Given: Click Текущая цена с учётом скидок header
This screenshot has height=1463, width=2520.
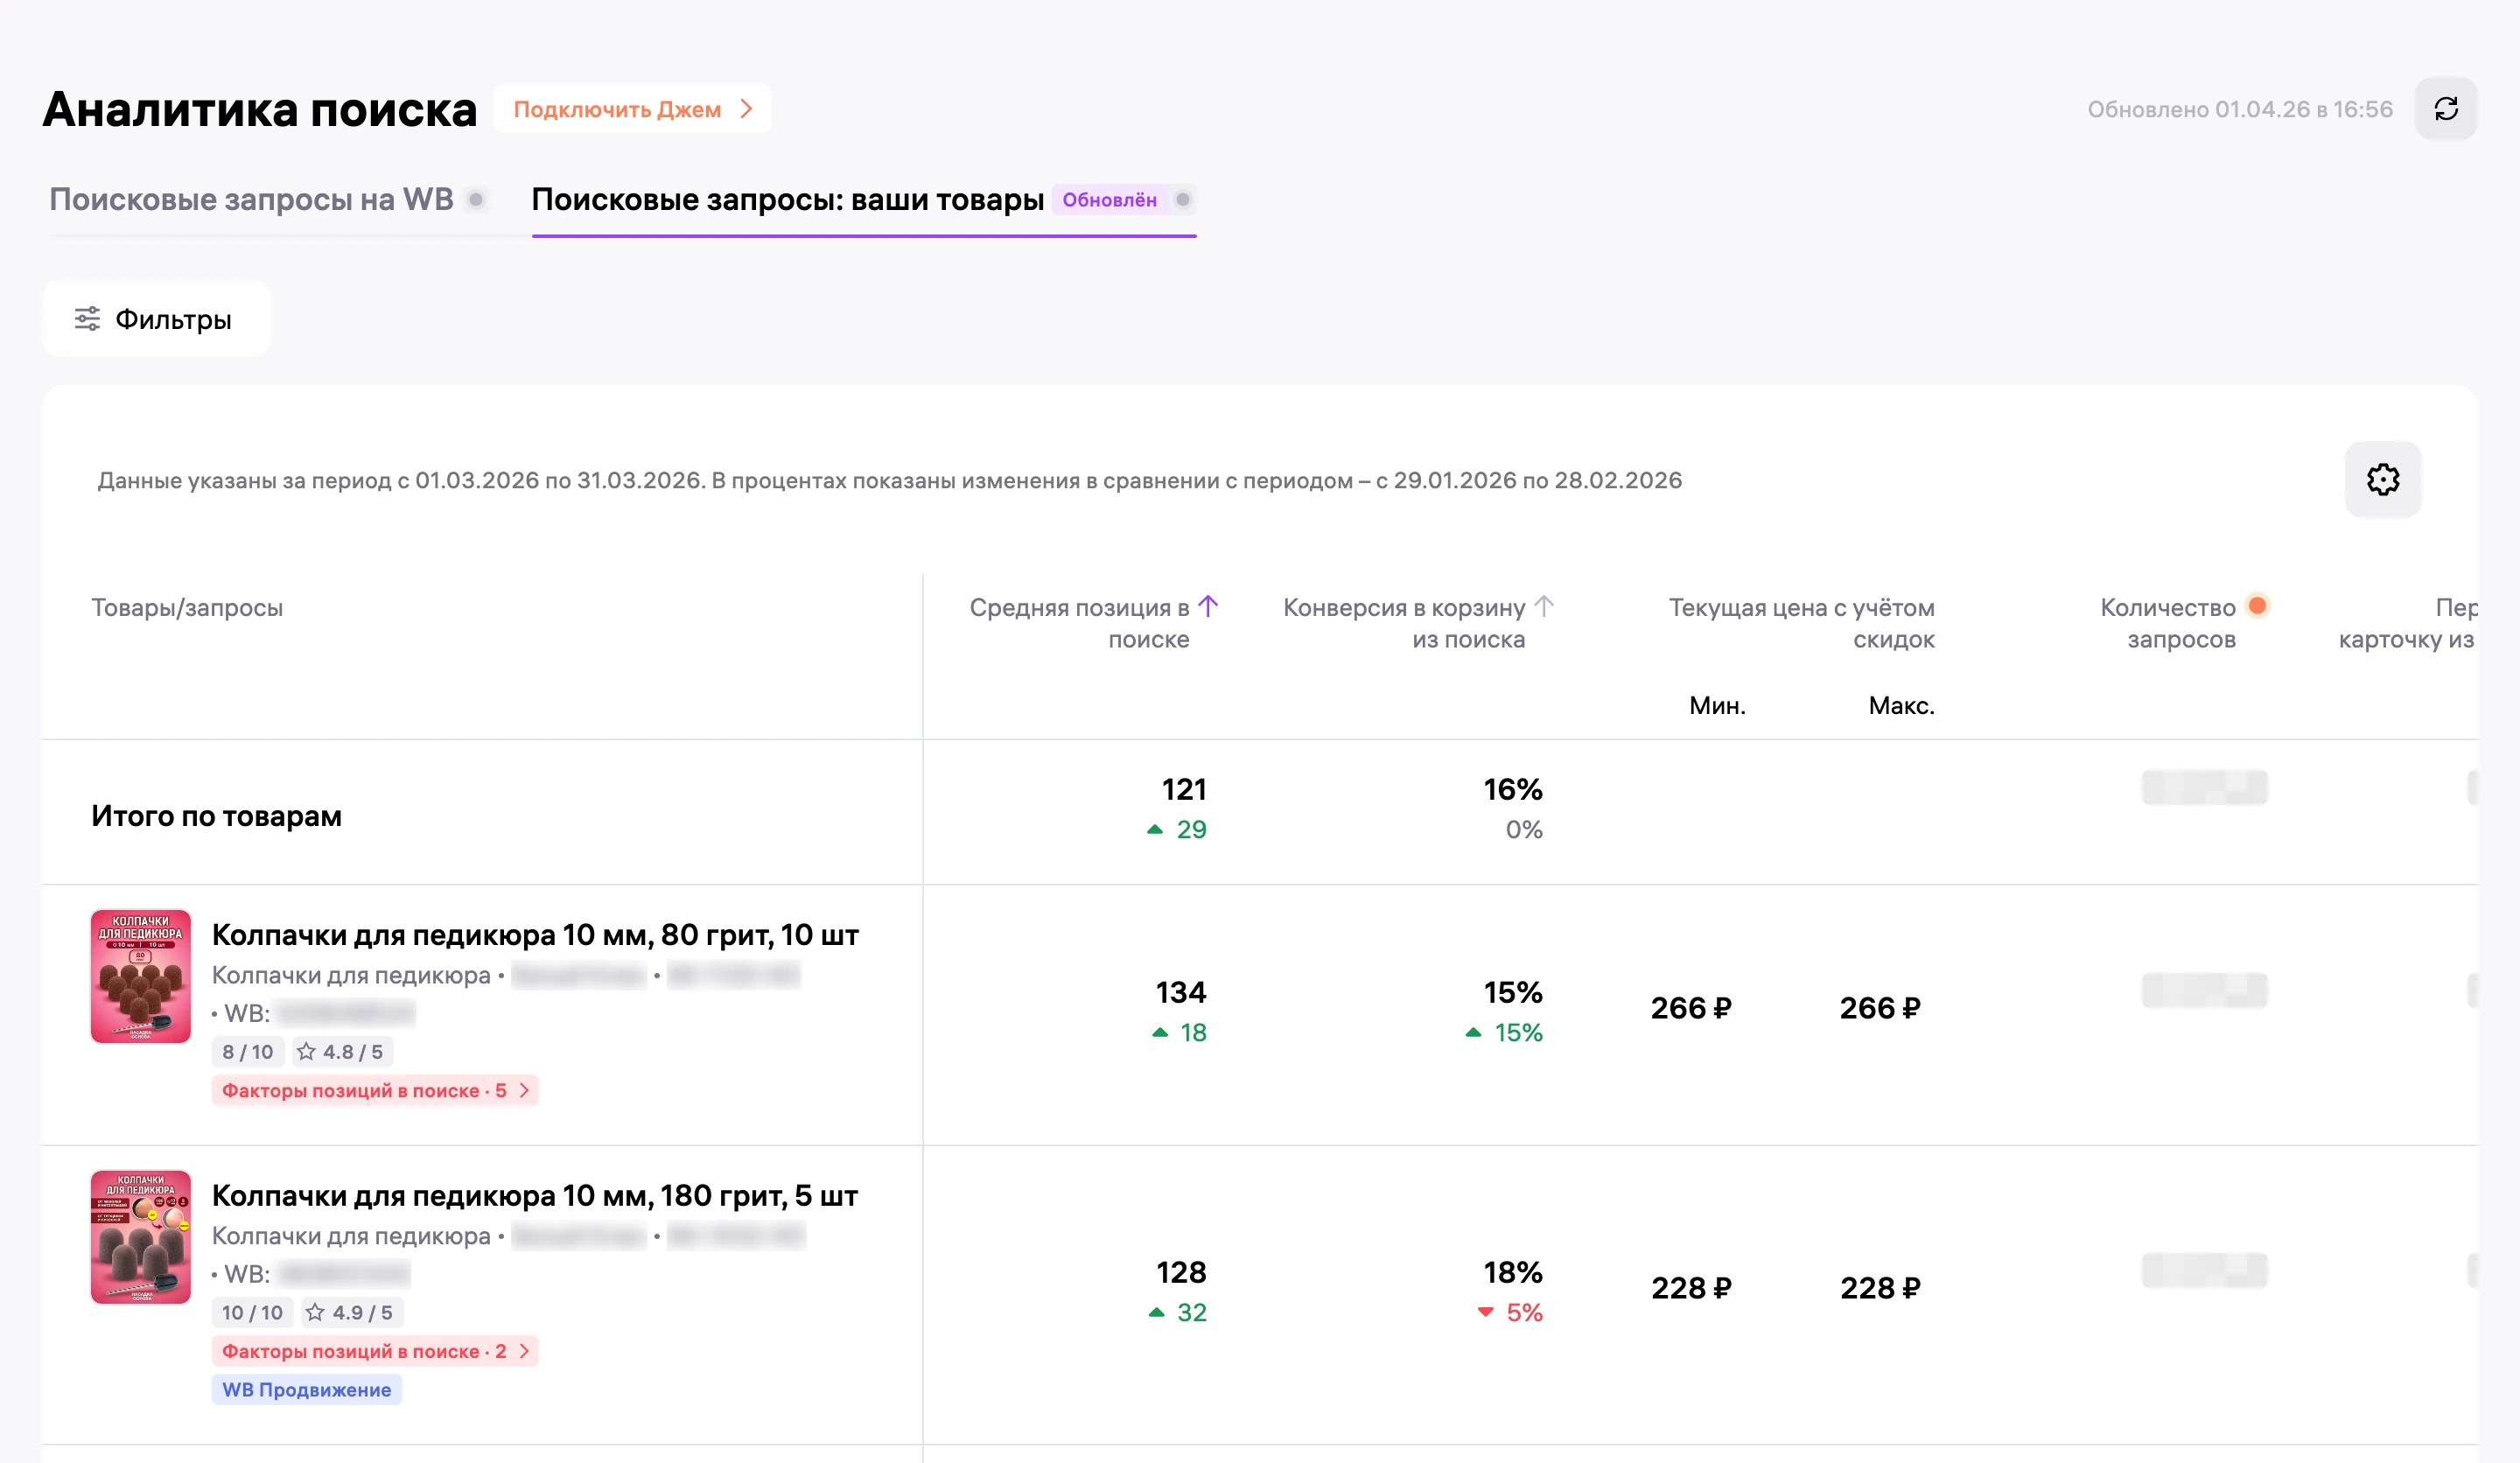Looking at the screenshot, I should [1802, 623].
